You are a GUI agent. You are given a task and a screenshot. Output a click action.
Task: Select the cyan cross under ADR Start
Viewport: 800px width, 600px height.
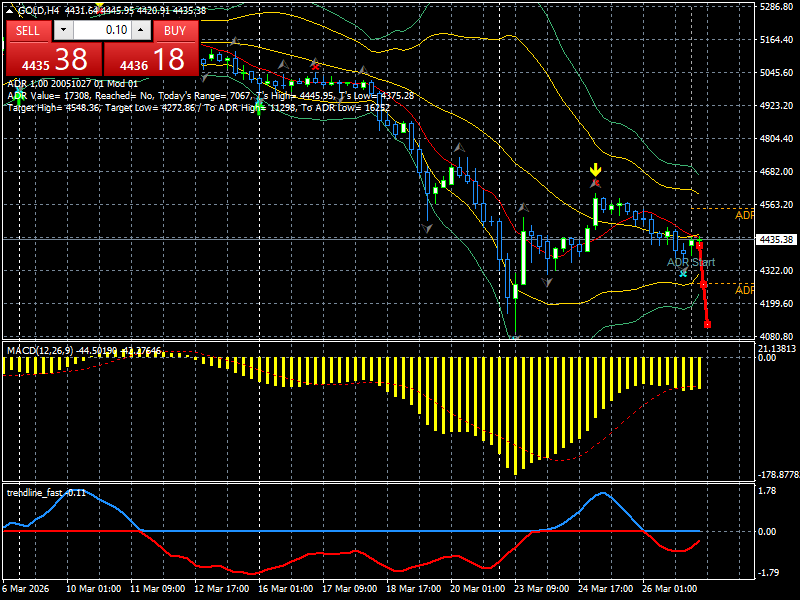683,273
